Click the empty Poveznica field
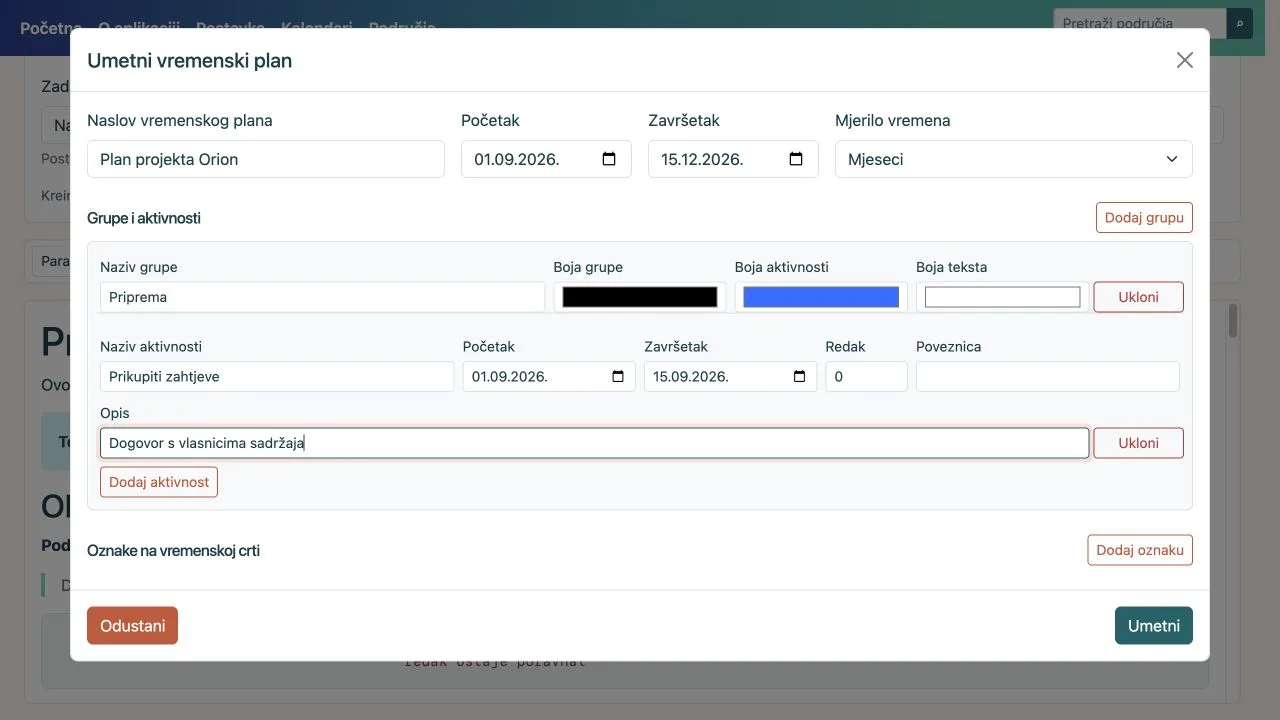This screenshot has height=720, width=1280. click(1048, 377)
